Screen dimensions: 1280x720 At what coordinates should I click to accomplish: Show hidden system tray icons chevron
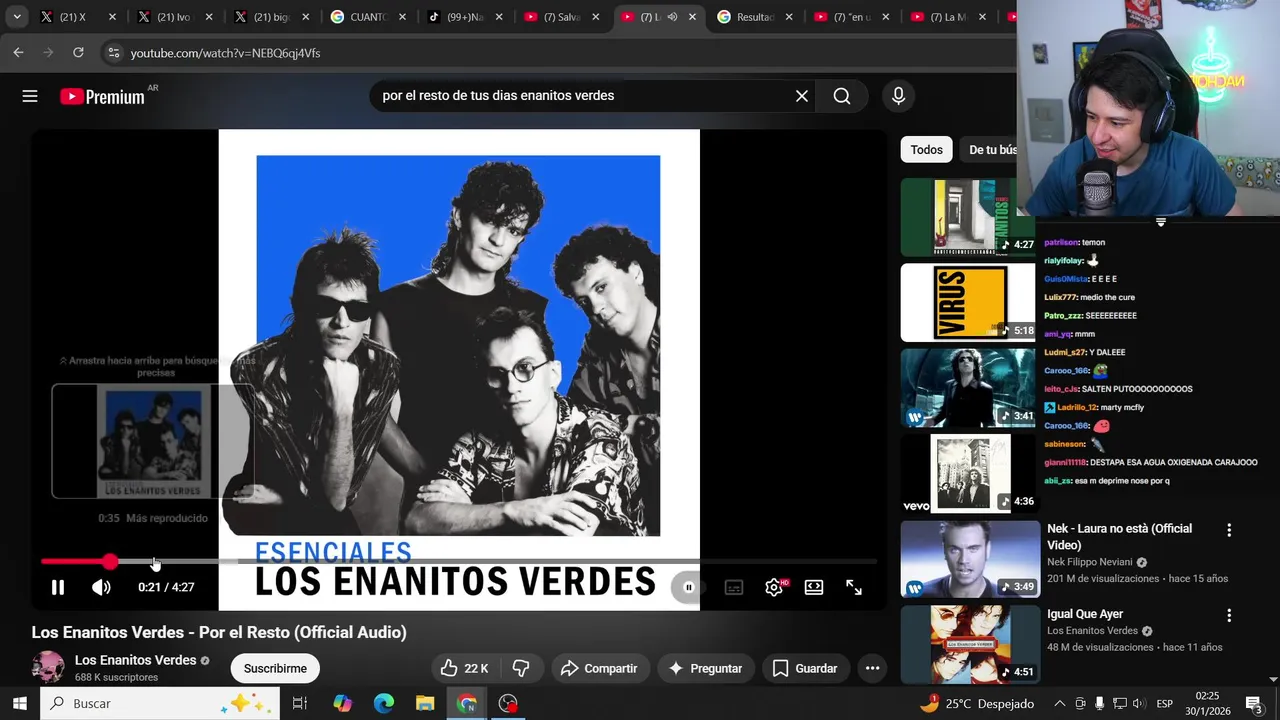1059,703
